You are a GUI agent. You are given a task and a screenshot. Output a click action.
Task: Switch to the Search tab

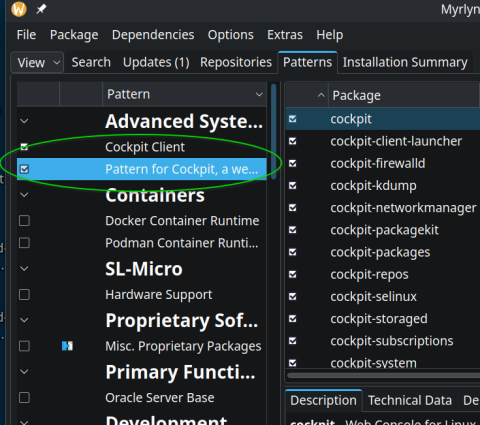(91, 62)
